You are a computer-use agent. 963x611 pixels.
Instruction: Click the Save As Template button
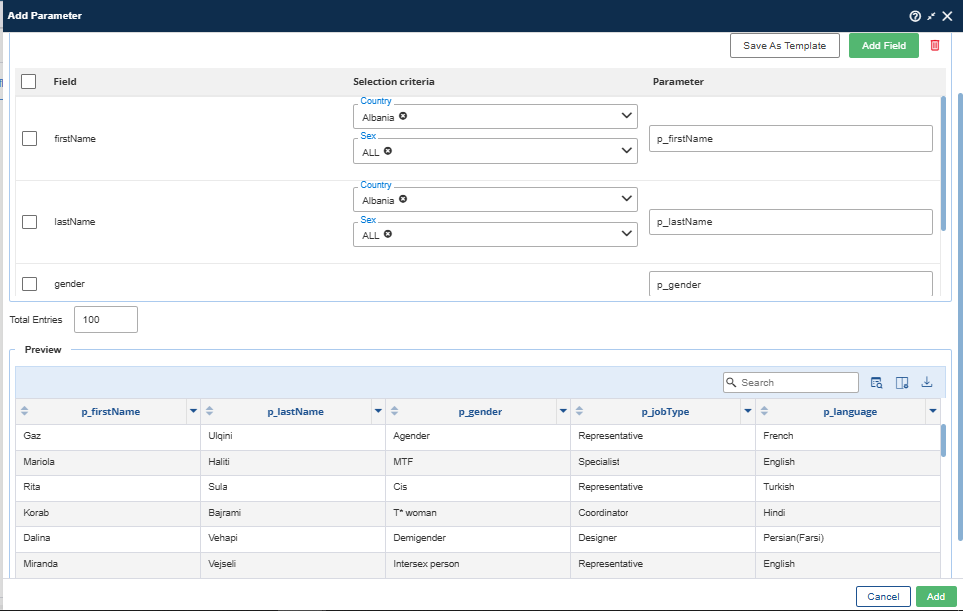point(784,46)
